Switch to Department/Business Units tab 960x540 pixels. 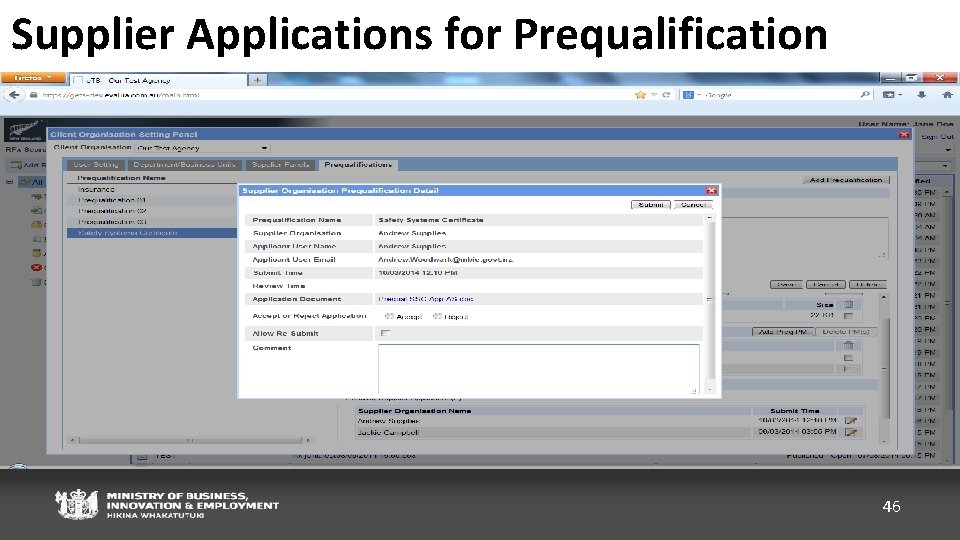click(184, 165)
